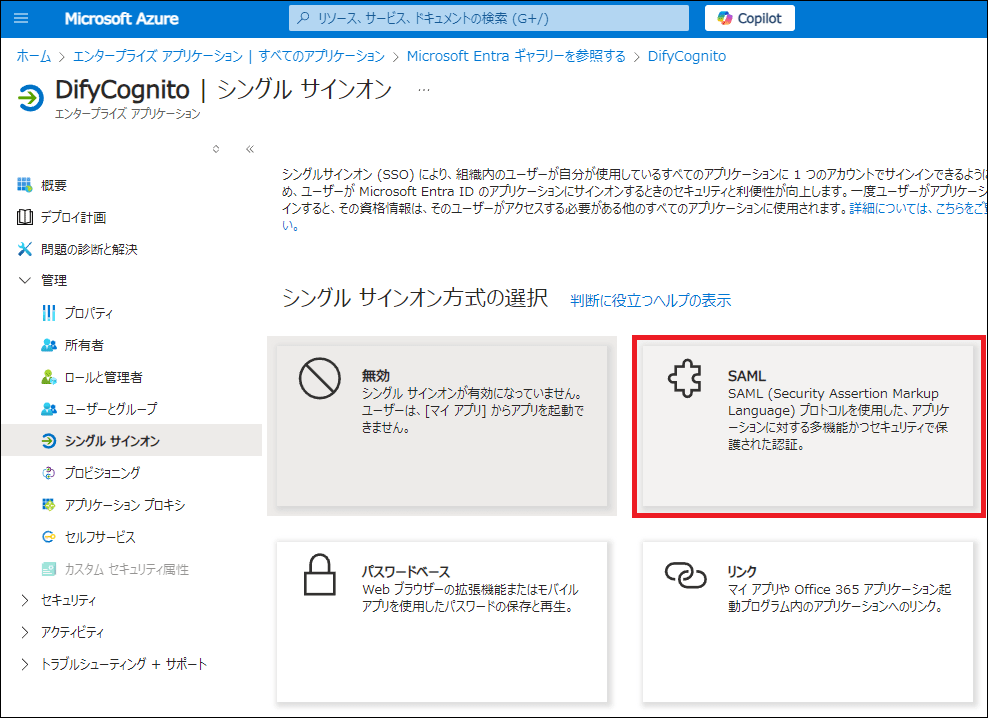Expand トラブルシューティング + サポート section

pos(25,665)
